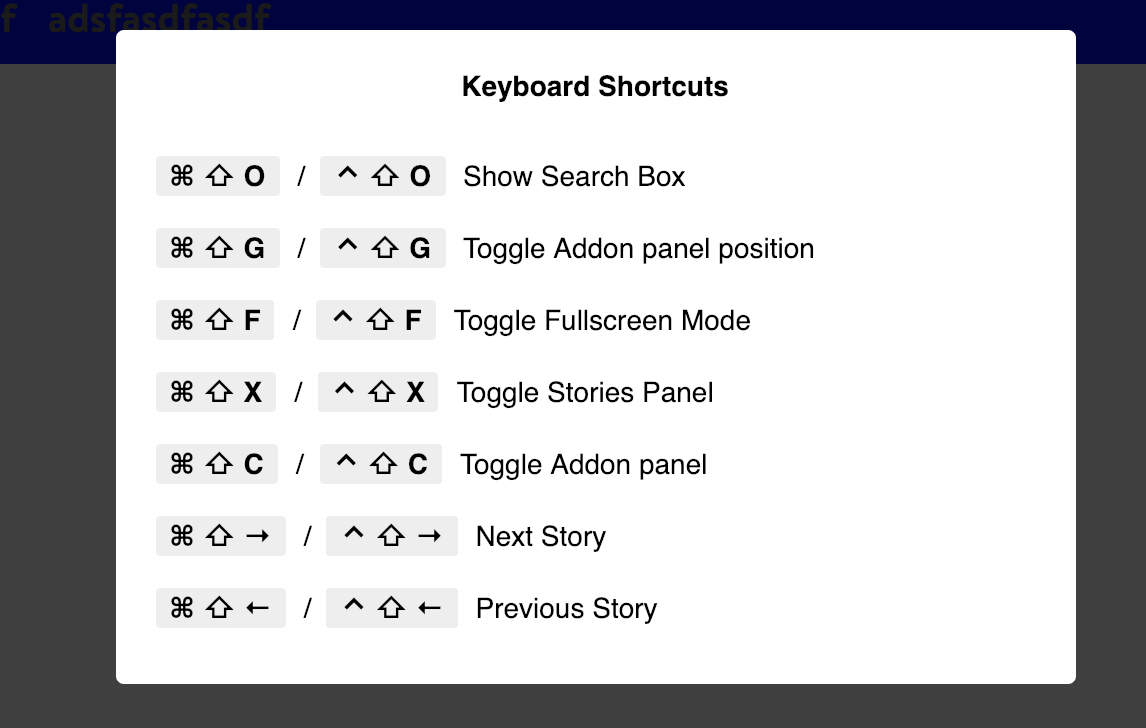
Task: Open Show Search Box entry
Action: pos(574,176)
